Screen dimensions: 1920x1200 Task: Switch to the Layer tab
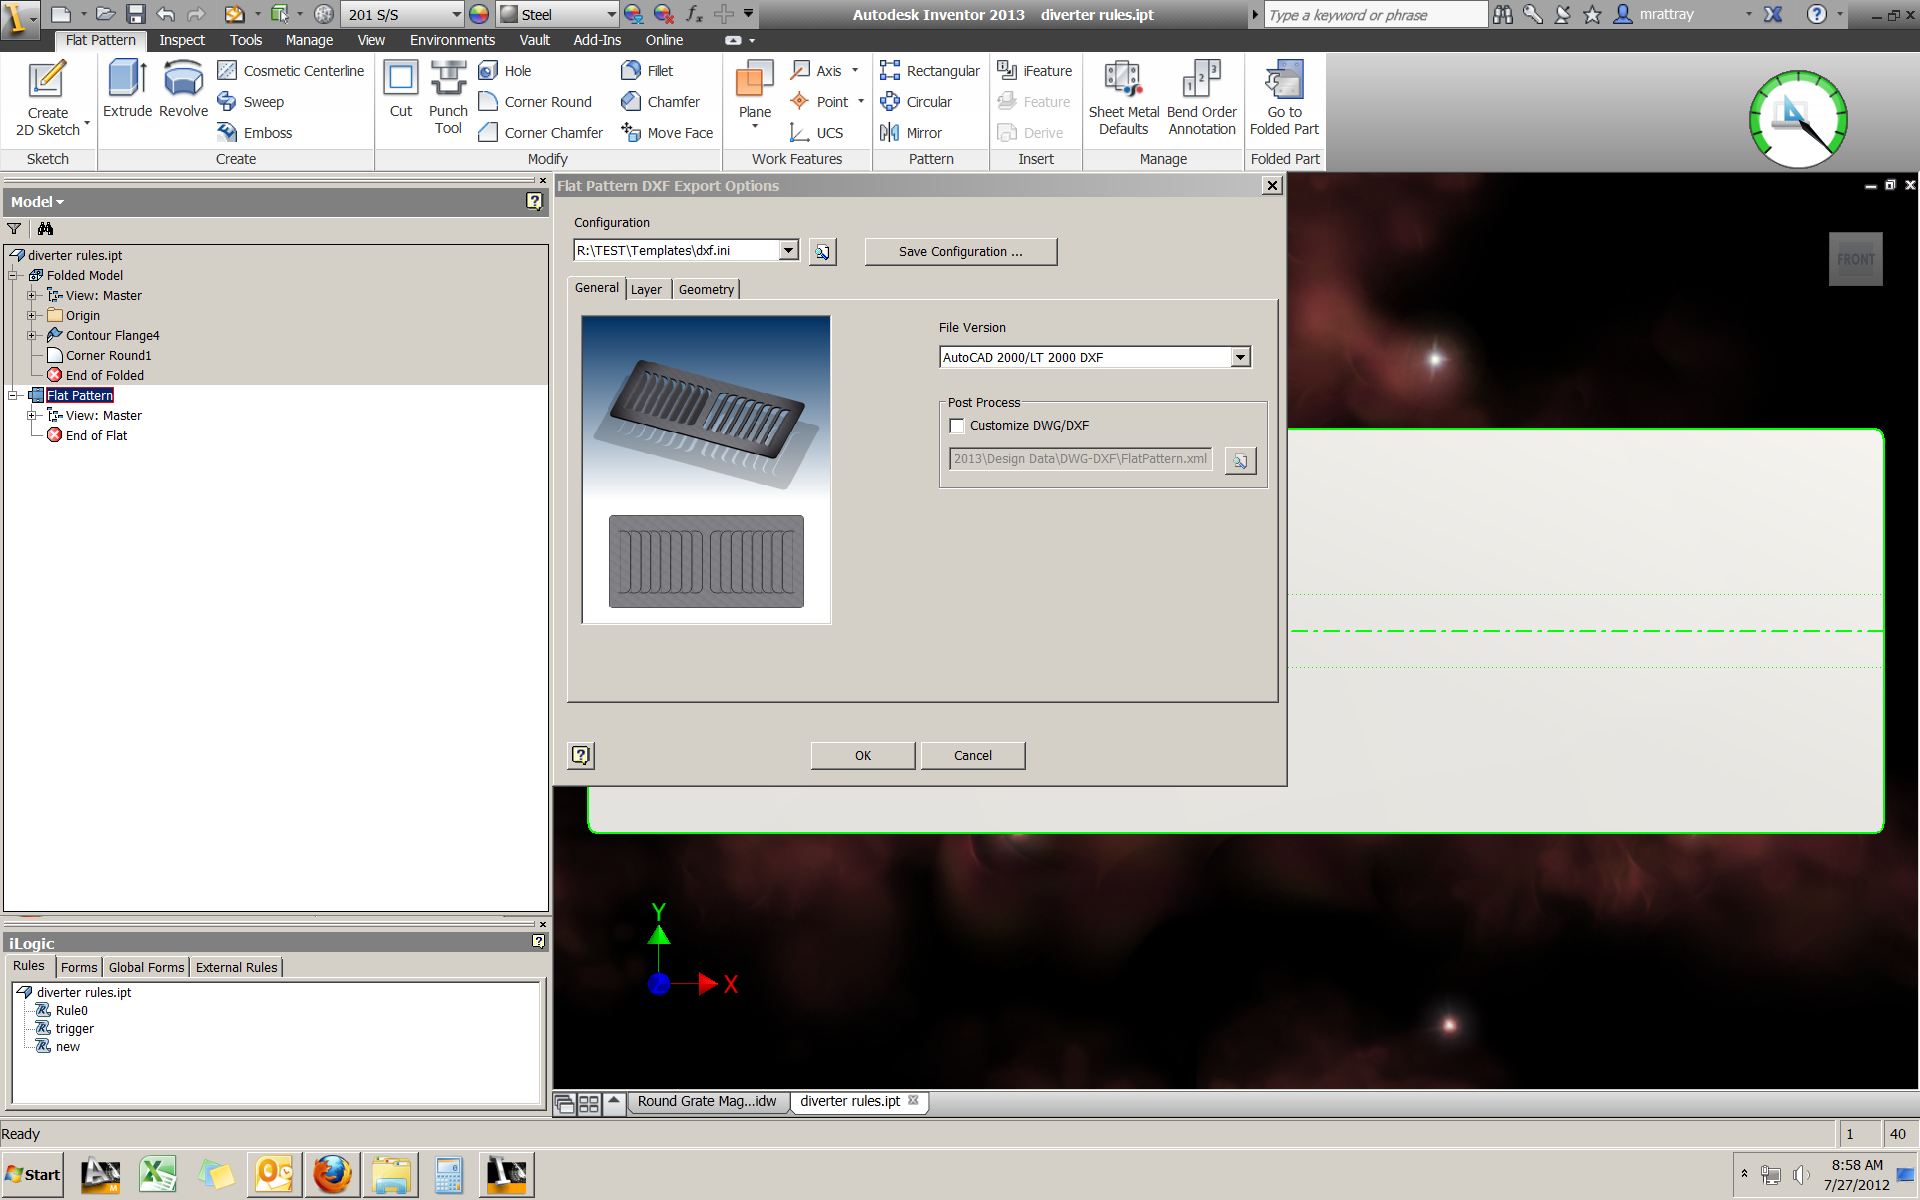click(x=646, y=289)
